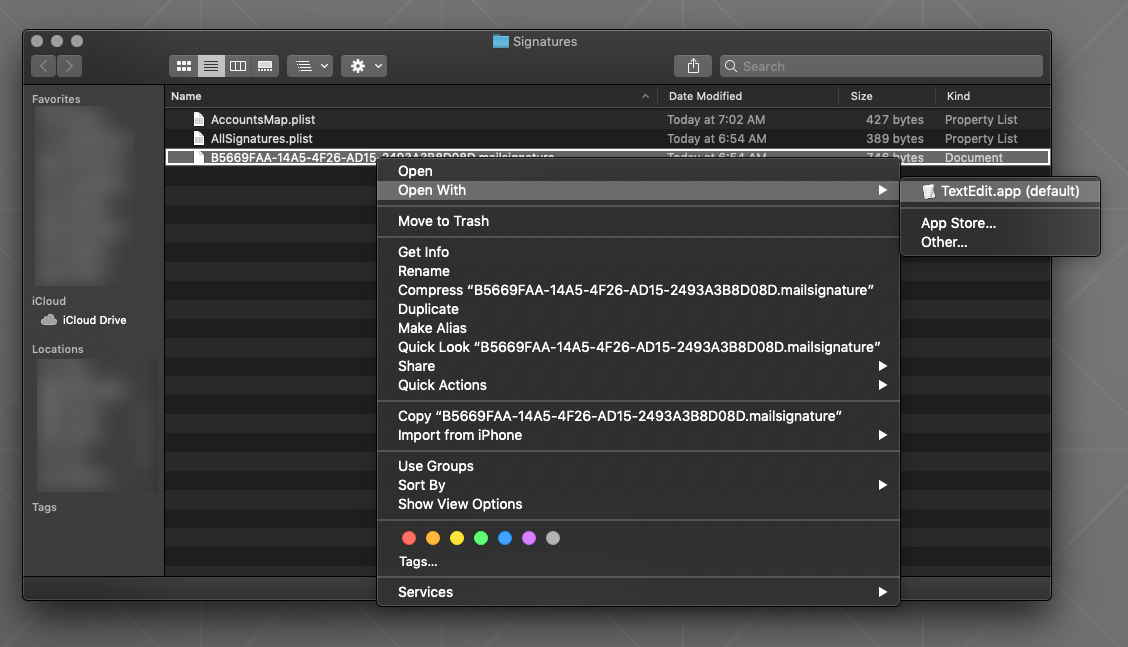Select list view button in toolbar

pos(211,66)
